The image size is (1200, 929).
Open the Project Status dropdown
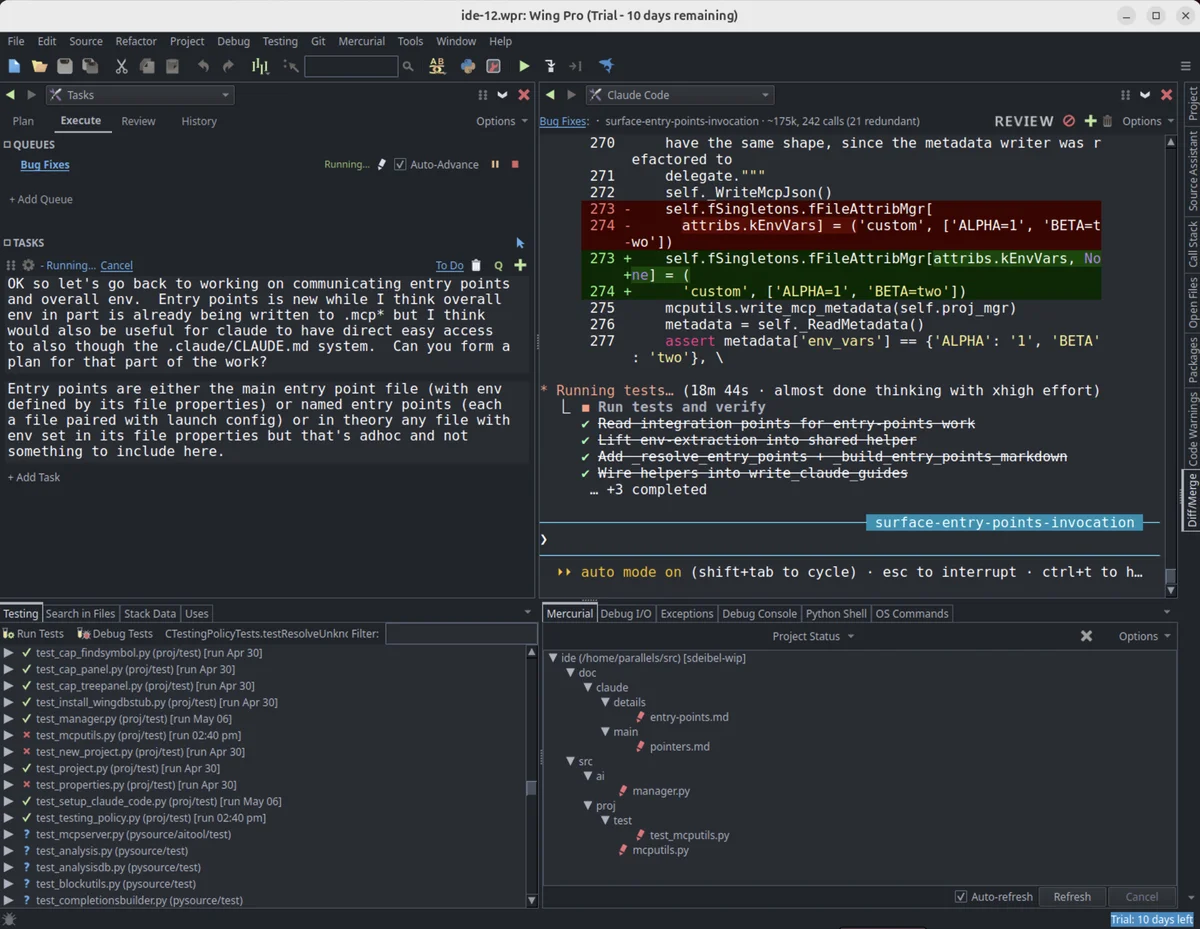point(813,636)
